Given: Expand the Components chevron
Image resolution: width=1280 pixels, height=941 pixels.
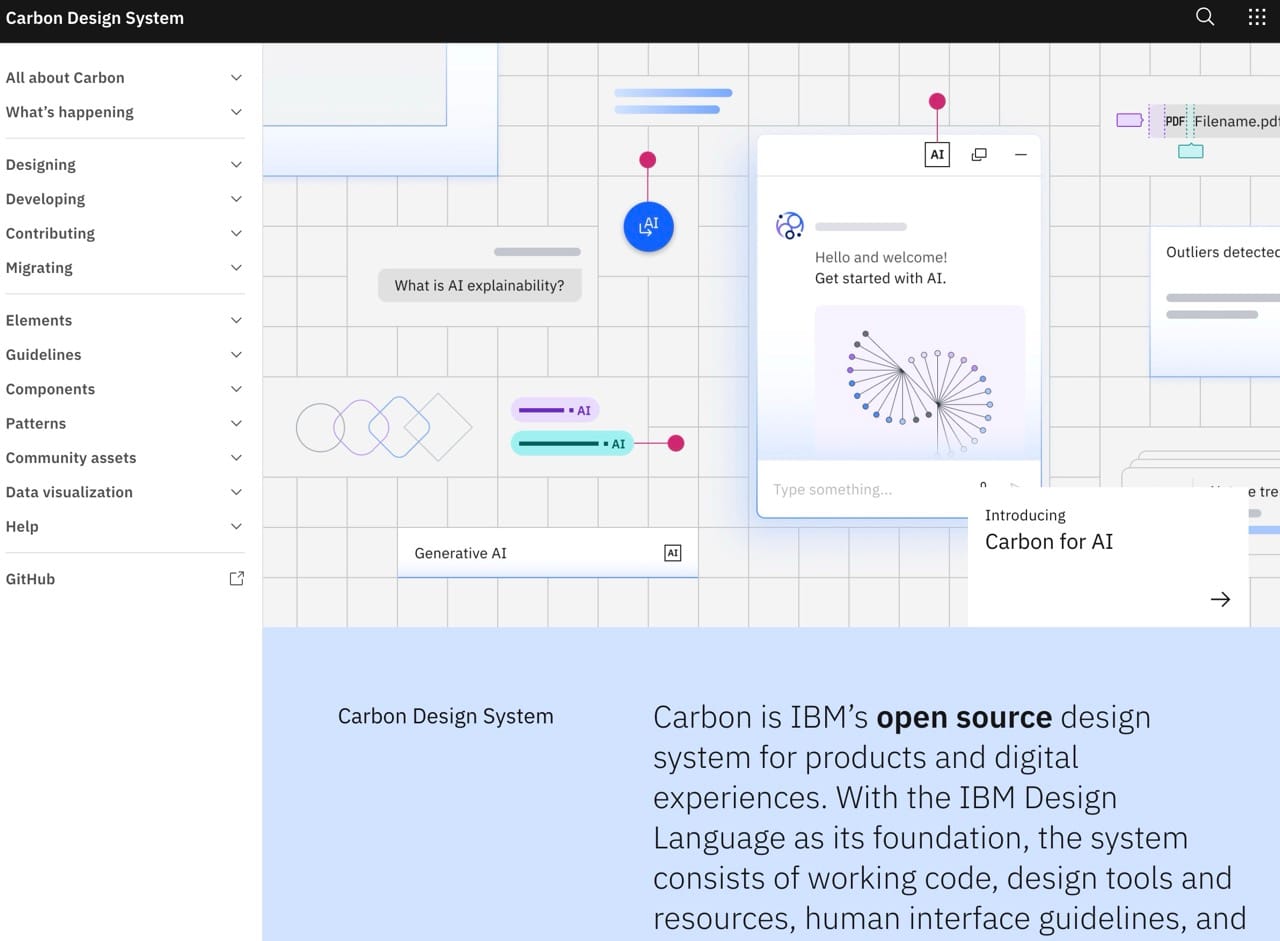Looking at the screenshot, I should 236,389.
